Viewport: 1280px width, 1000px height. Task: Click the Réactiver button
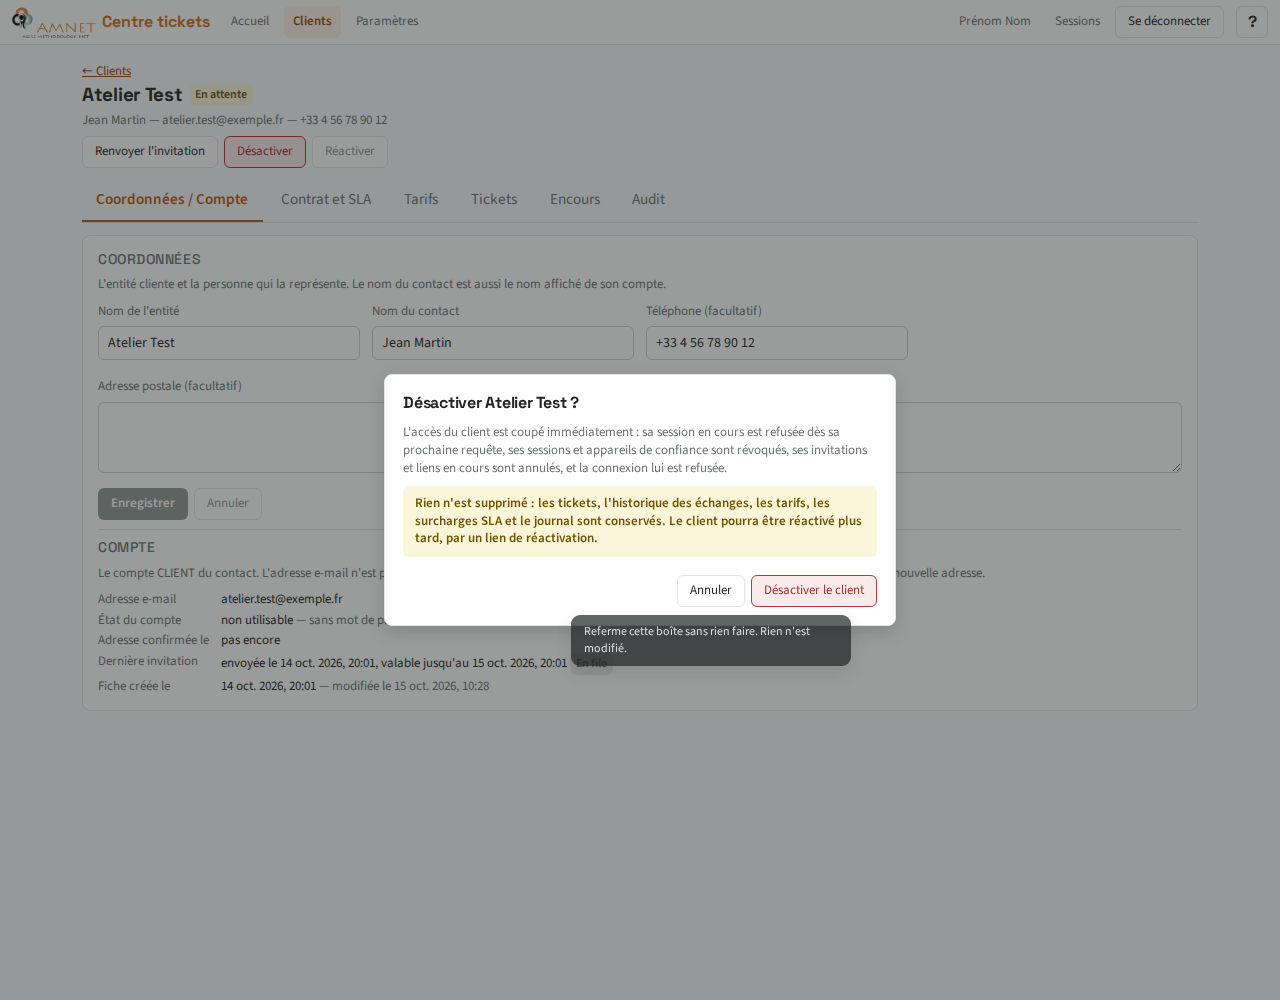click(x=350, y=152)
